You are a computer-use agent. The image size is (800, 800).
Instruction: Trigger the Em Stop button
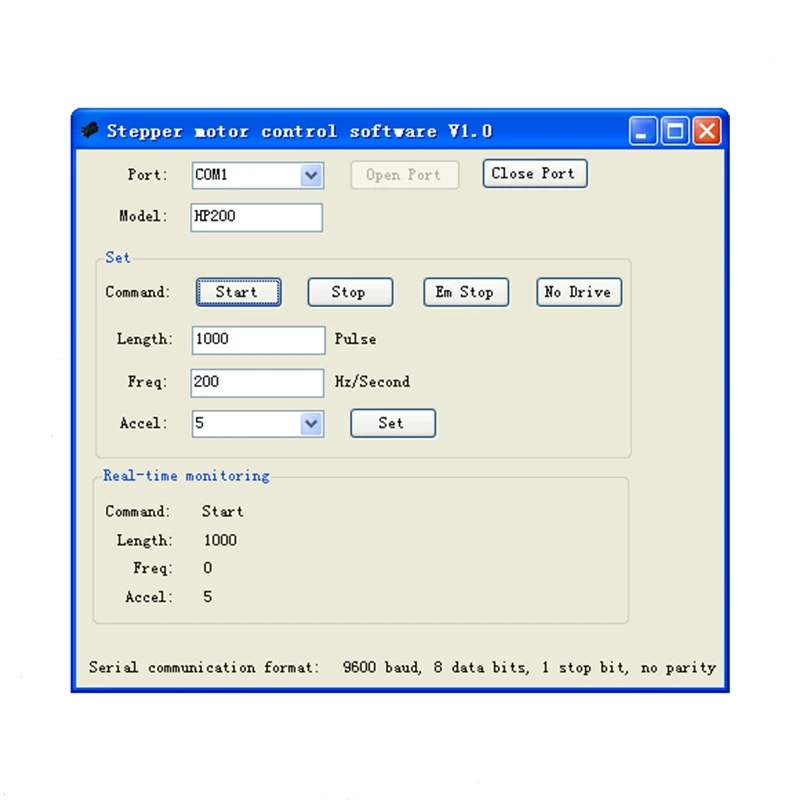point(466,292)
